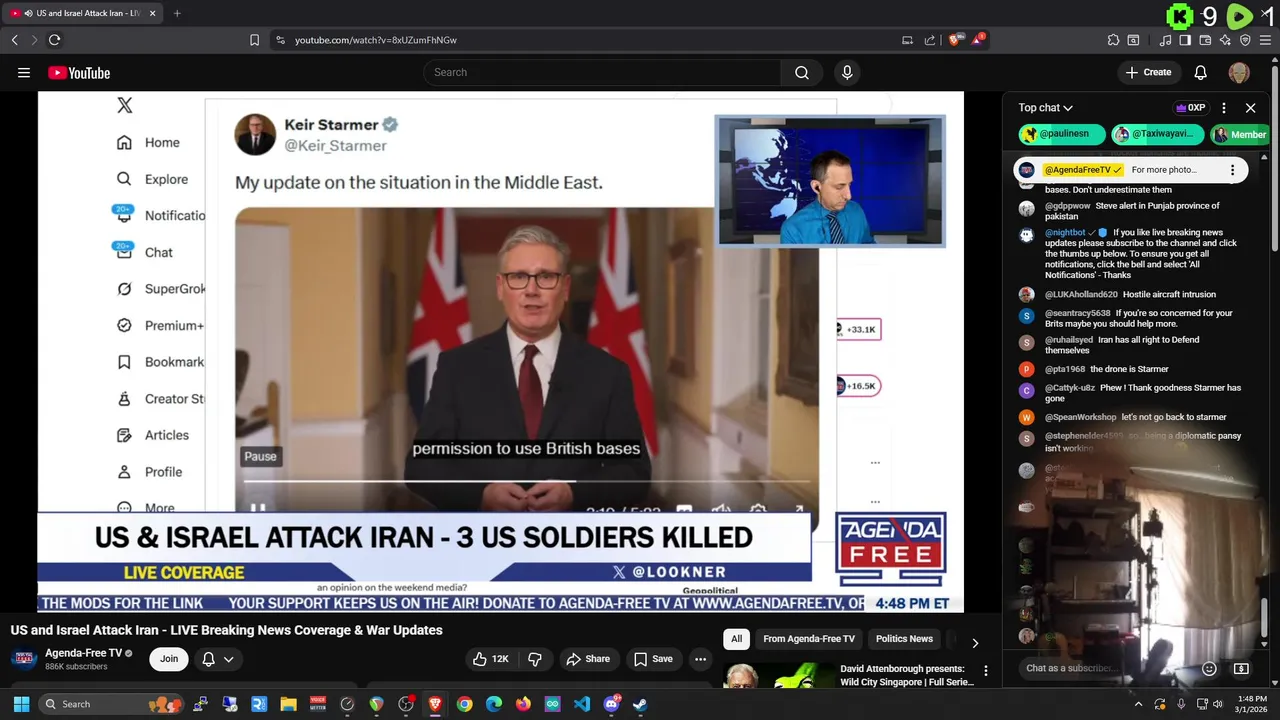The height and width of the screenshot is (720, 1280).
Task: Close the live chat panel
Action: (x=1250, y=107)
